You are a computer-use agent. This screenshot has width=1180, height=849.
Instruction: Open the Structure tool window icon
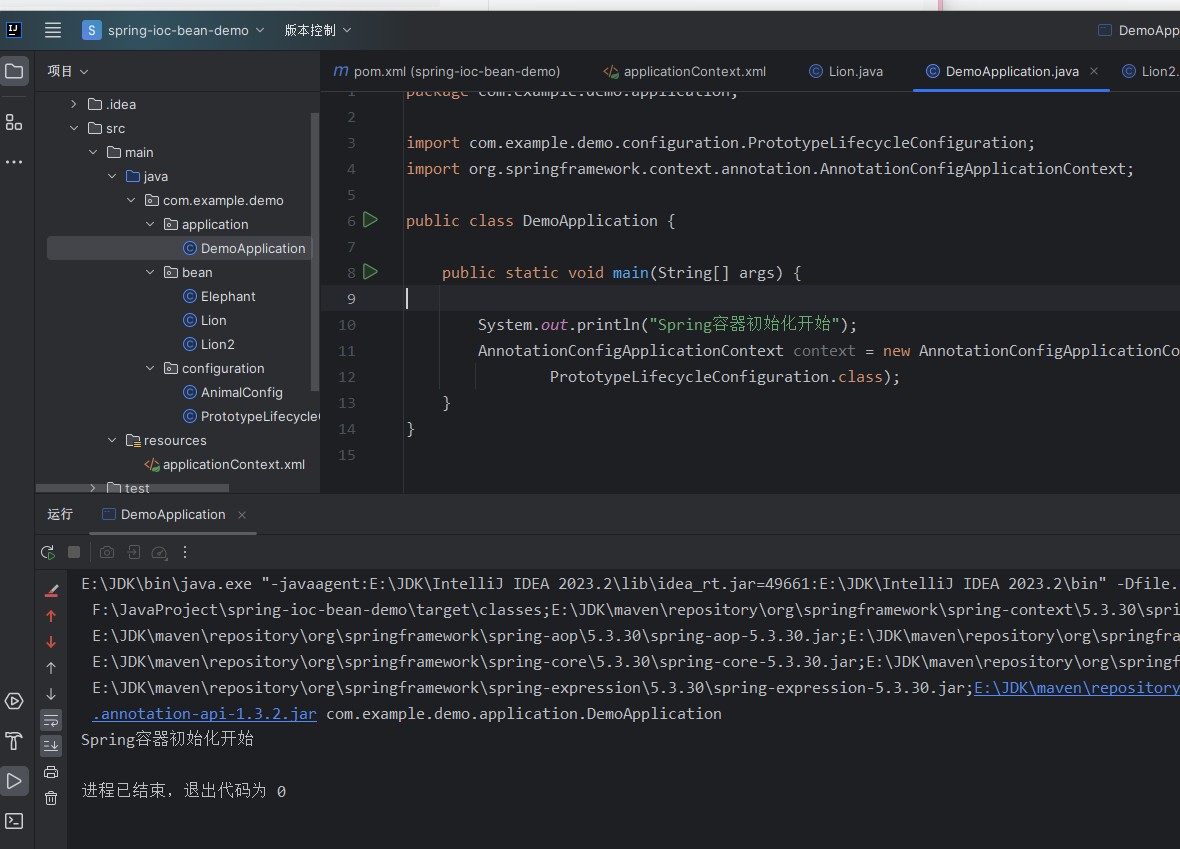pos(14,122)
